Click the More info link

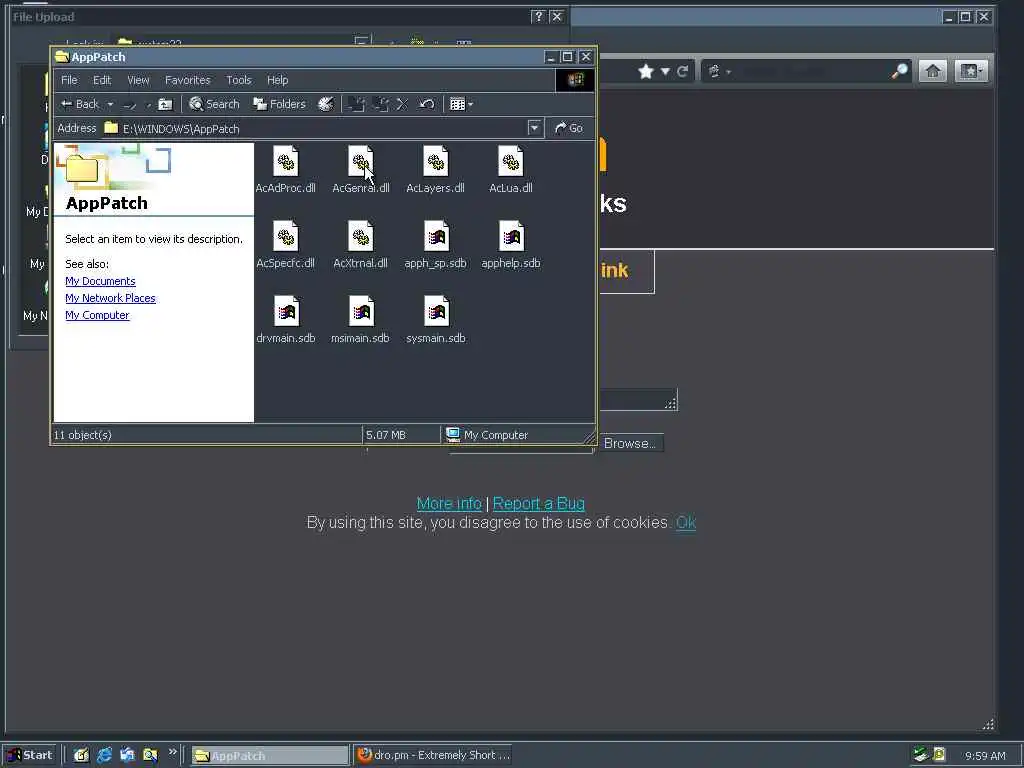(x=449, y=504)
